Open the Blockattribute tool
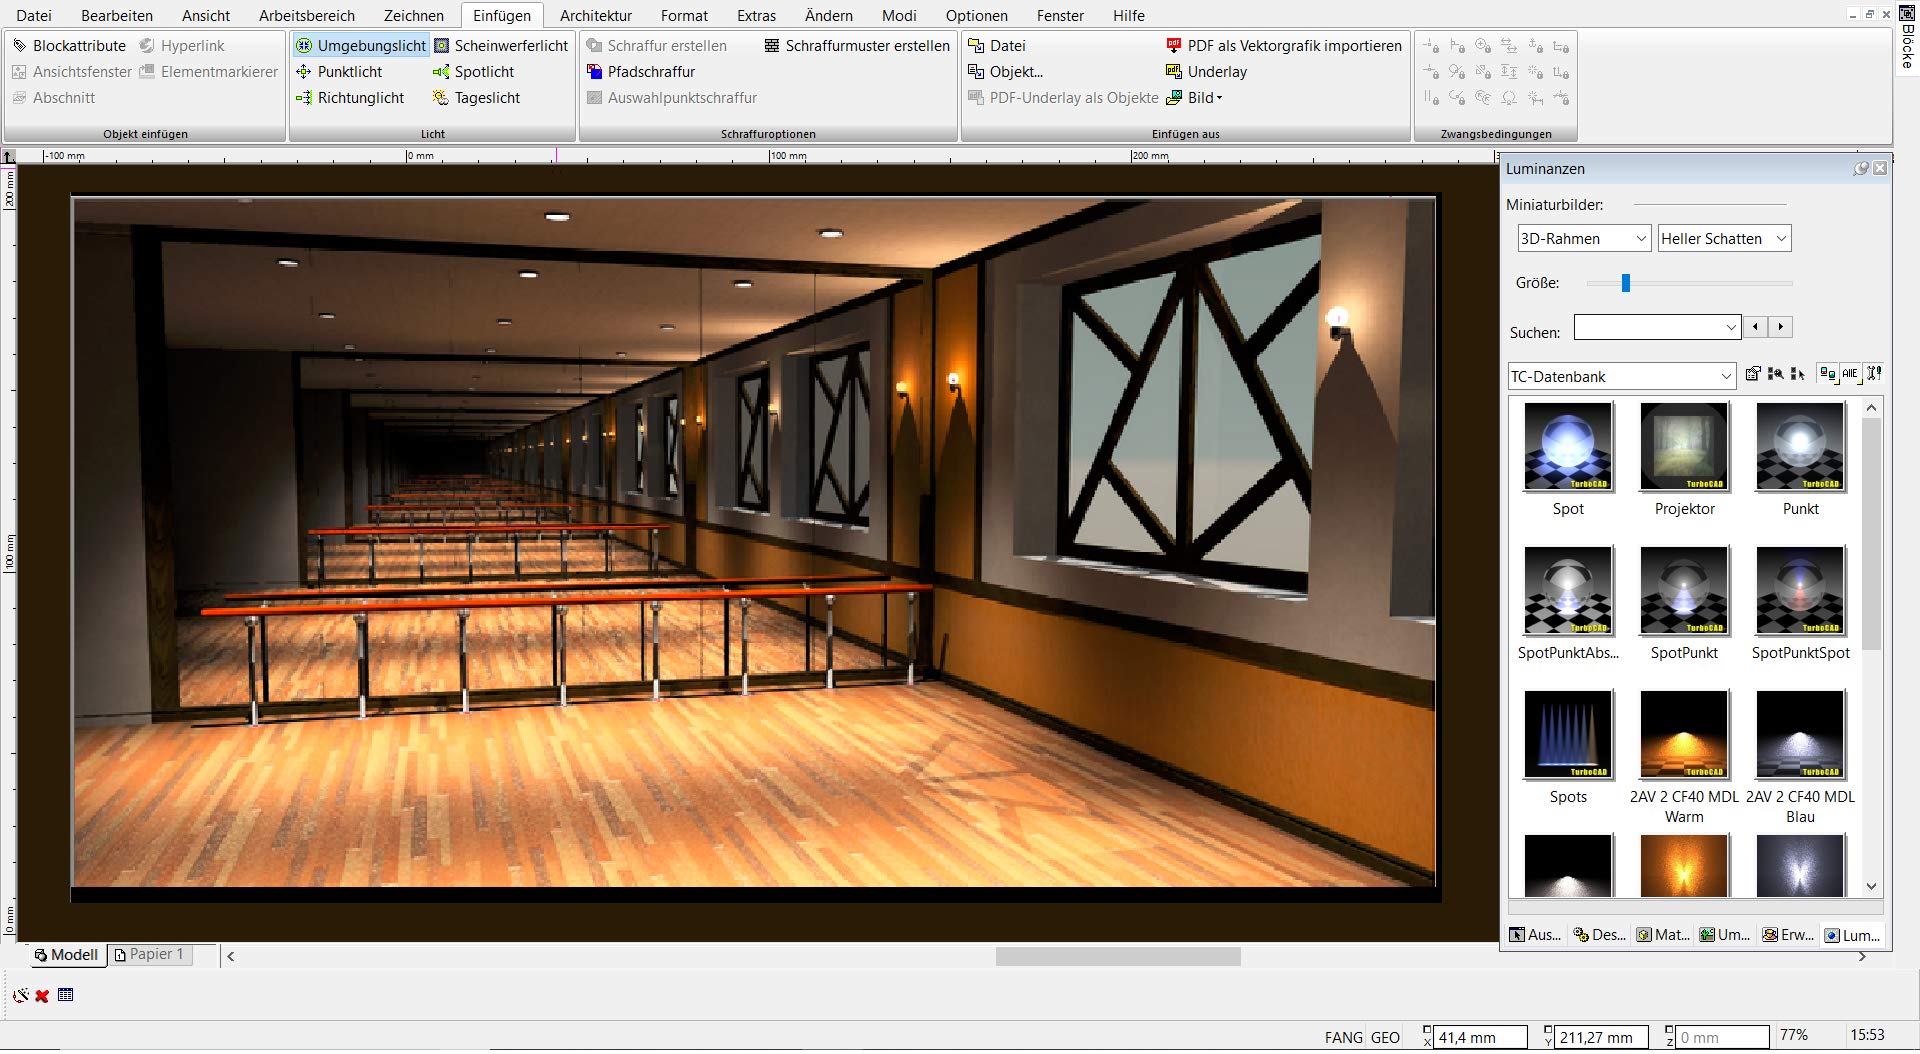The image size is (1920, 1054). click(69, 46)
